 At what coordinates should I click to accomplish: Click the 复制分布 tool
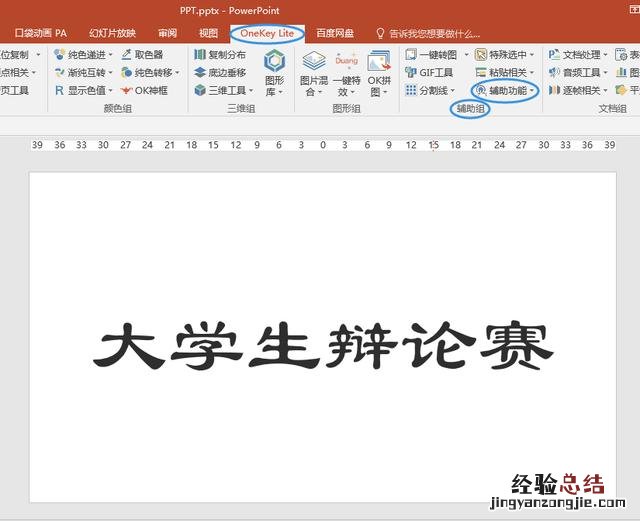(220, 55)
